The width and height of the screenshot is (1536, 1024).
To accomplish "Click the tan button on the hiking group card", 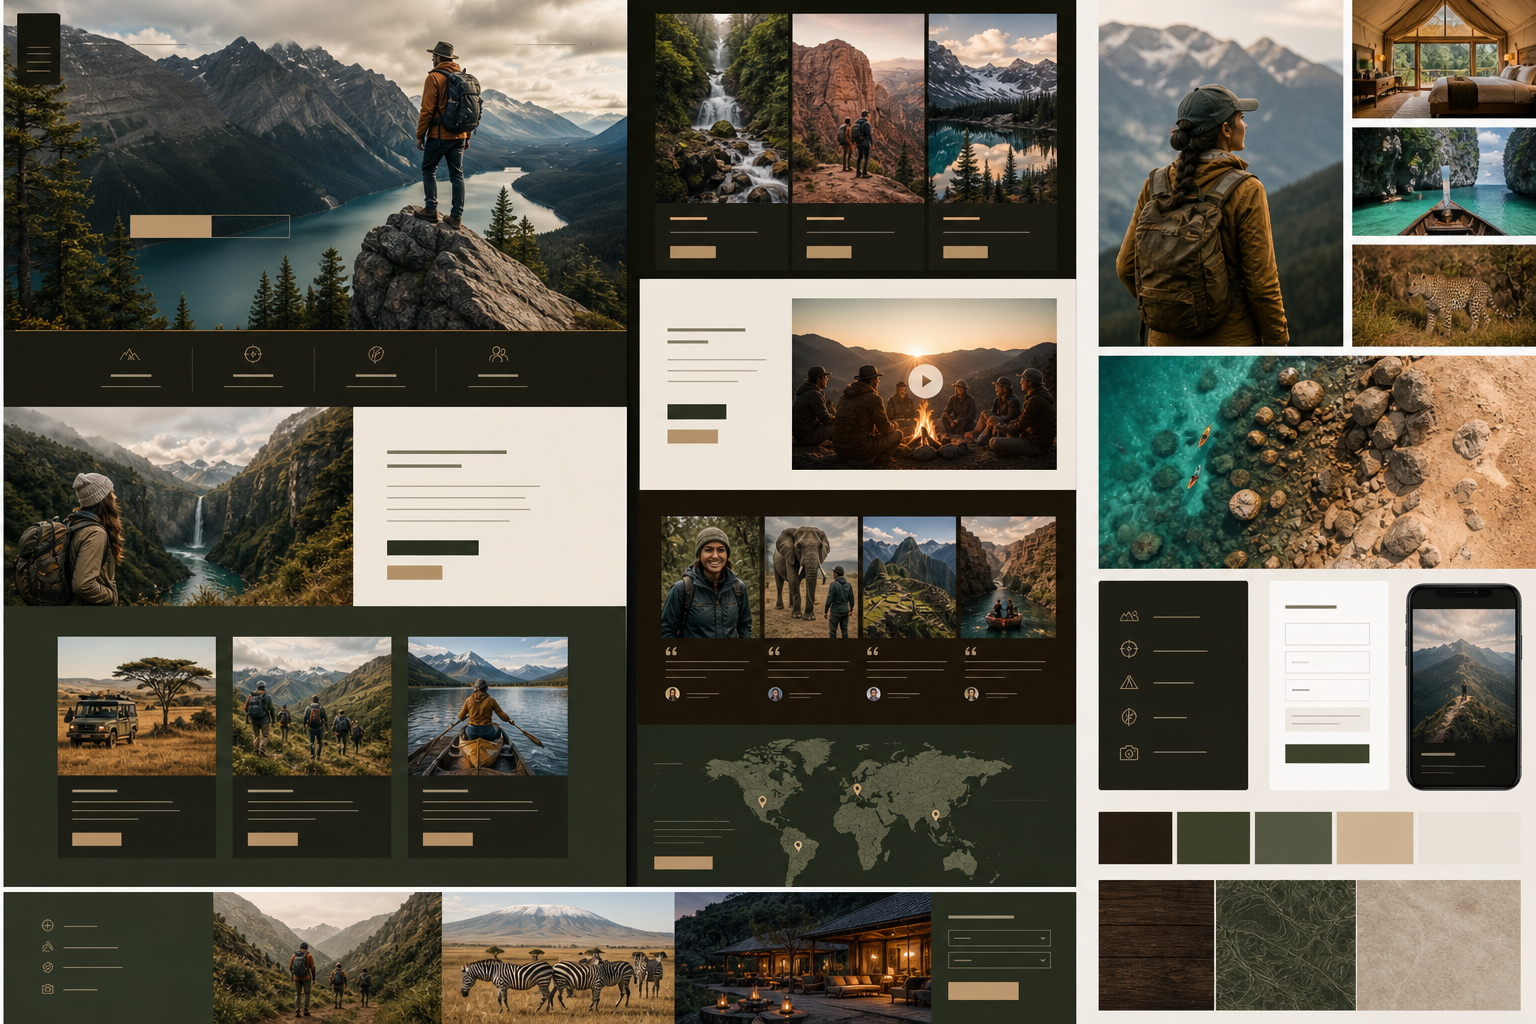I will click(273, 839).
